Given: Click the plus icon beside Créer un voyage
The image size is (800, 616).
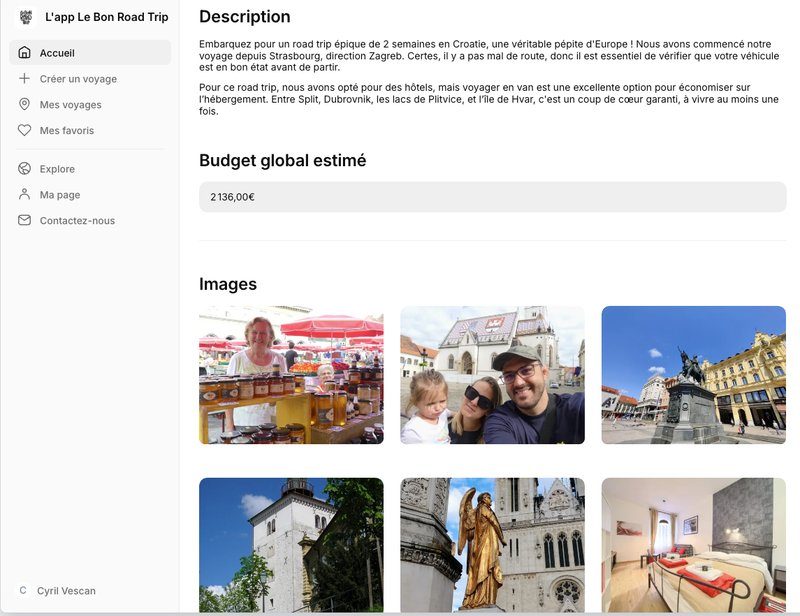Looking at the screenshot, I should click(24, 79).
